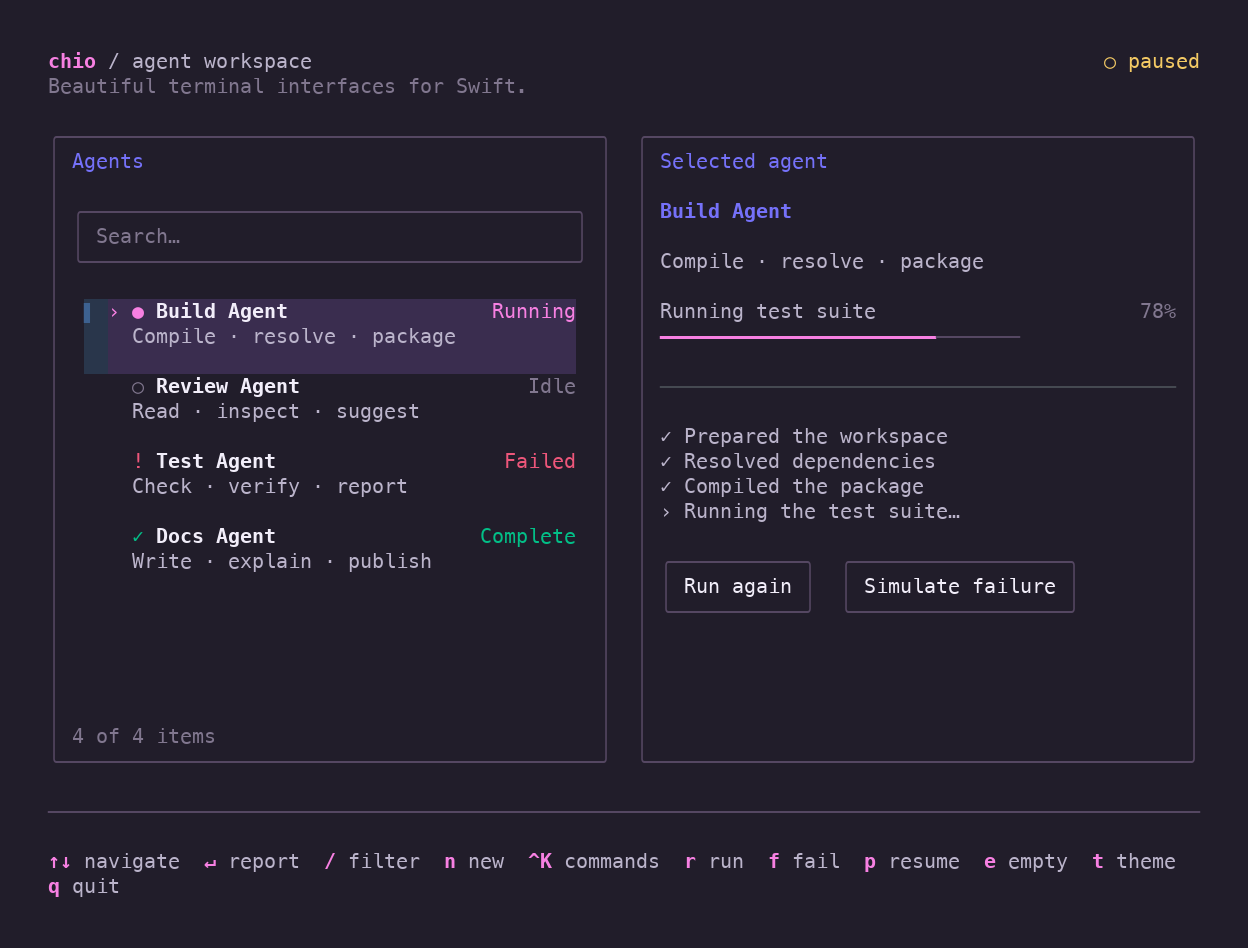Click the paused status indicator
This screenshot has width=1248, height=948.
(x=1151, y=62)
